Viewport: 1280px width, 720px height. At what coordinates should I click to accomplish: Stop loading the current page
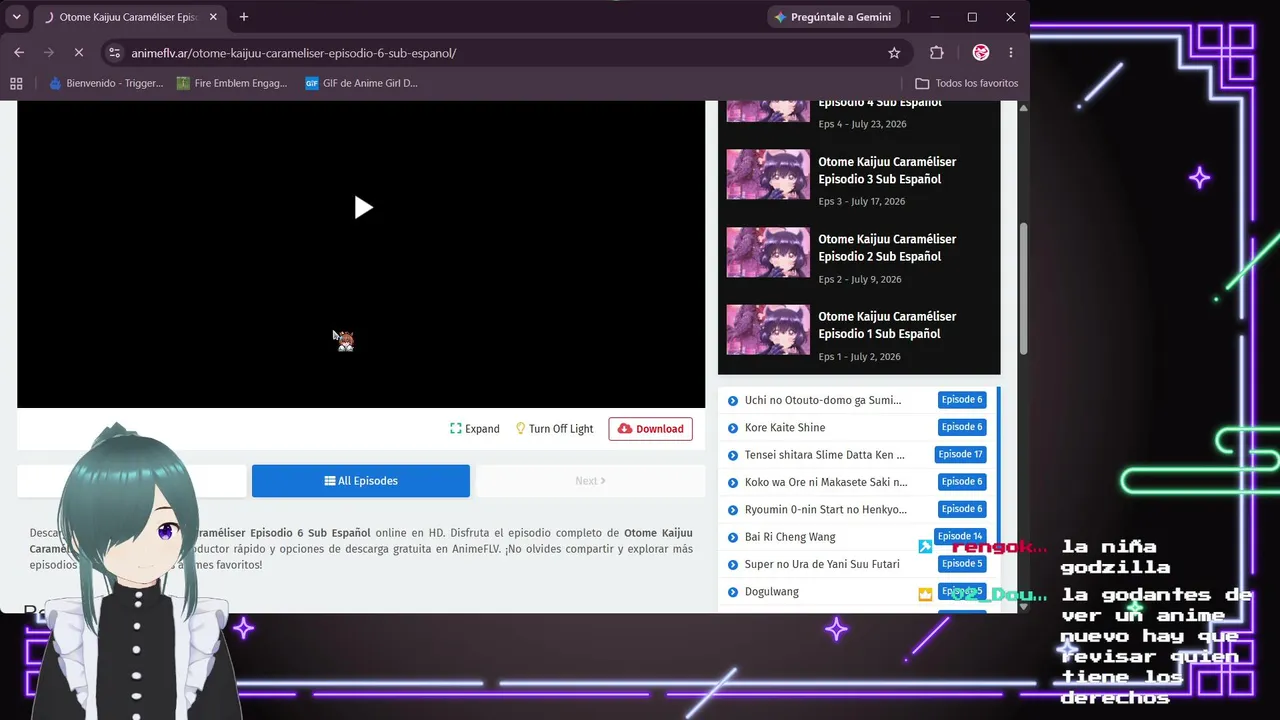[77, 53]
